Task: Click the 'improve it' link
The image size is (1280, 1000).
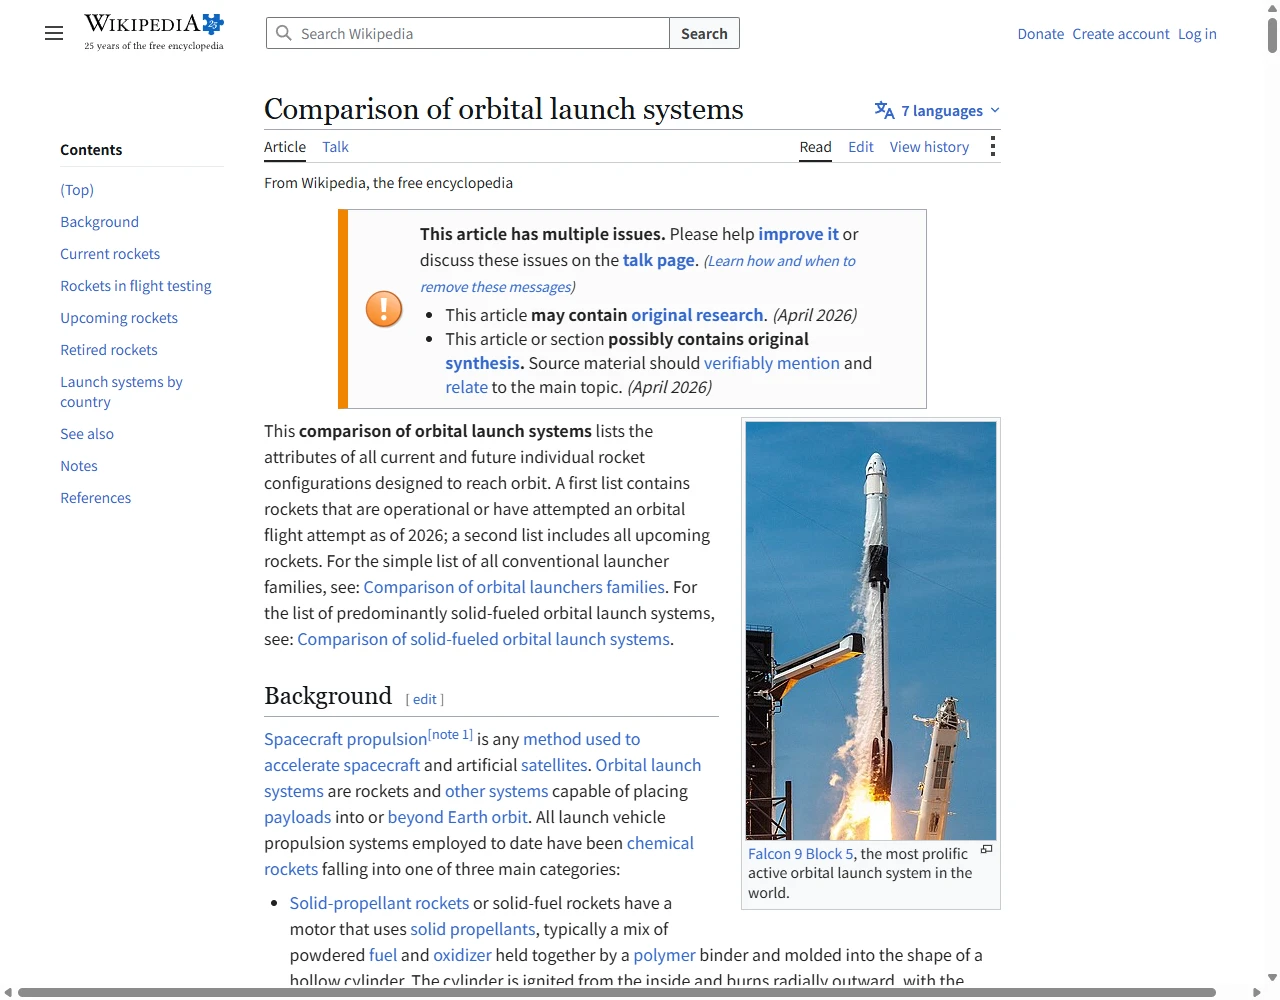Action: (x=798, y=234)
